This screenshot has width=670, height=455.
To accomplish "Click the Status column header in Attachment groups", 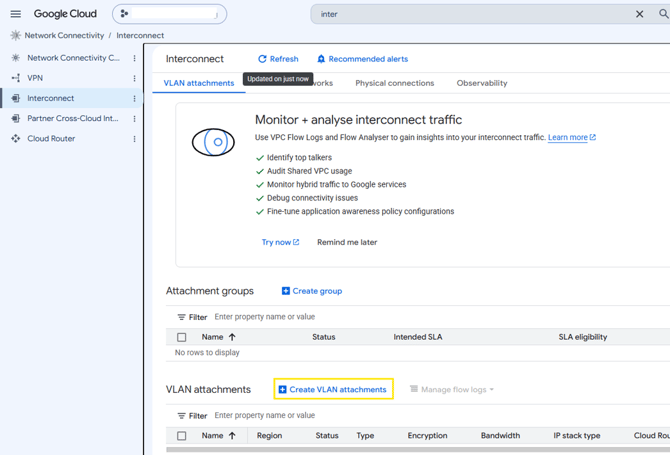I will click(323, 337).
